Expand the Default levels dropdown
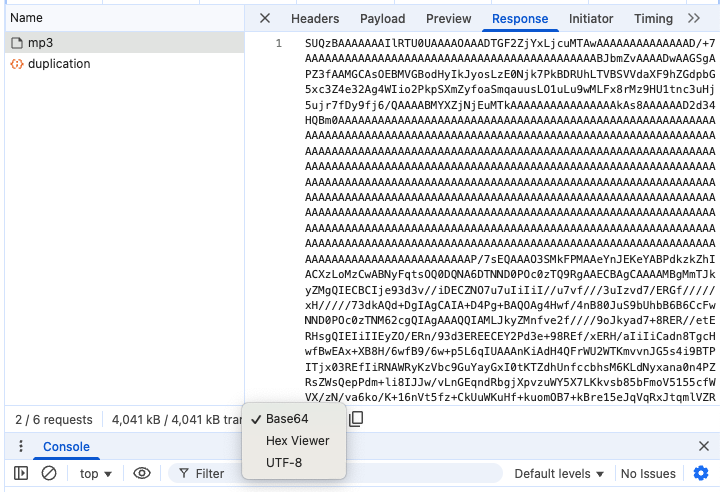 click(x=559, y=473)
